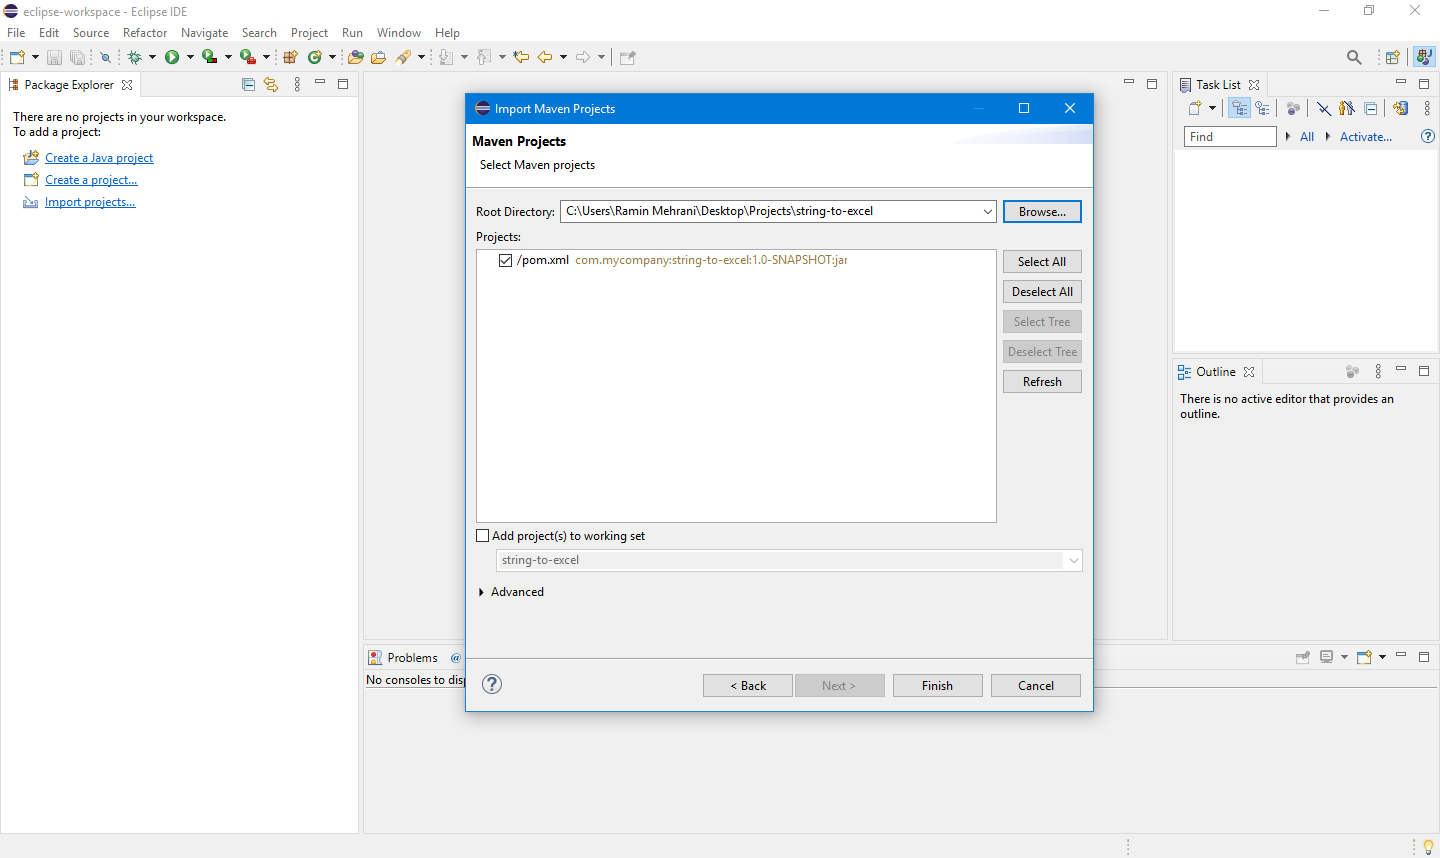Click the New Java Class icon

pyautogui.click(x=315, y=57)
